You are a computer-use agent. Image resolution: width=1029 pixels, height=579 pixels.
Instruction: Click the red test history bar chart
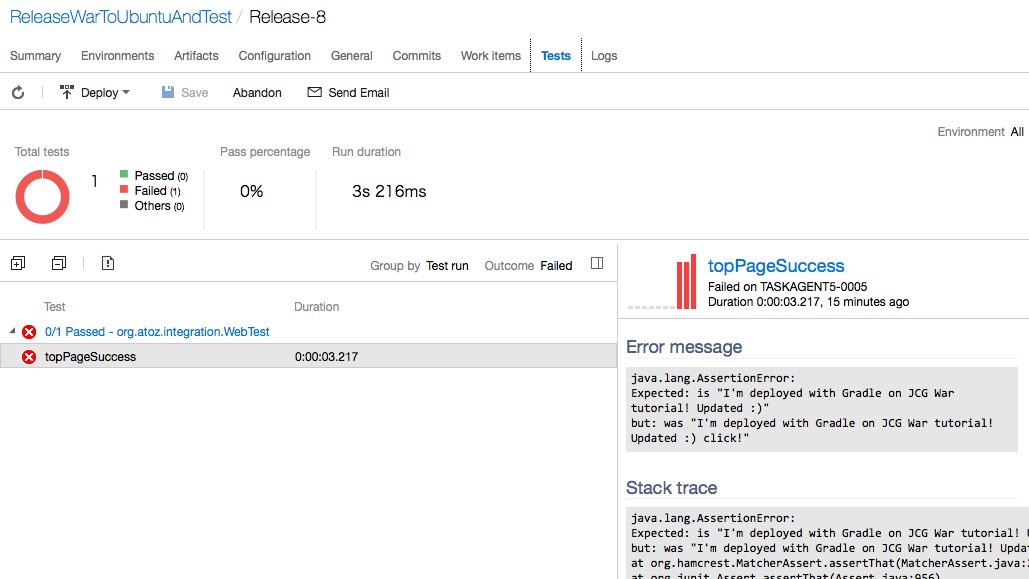pyautogui.click(x=686, y=282)
